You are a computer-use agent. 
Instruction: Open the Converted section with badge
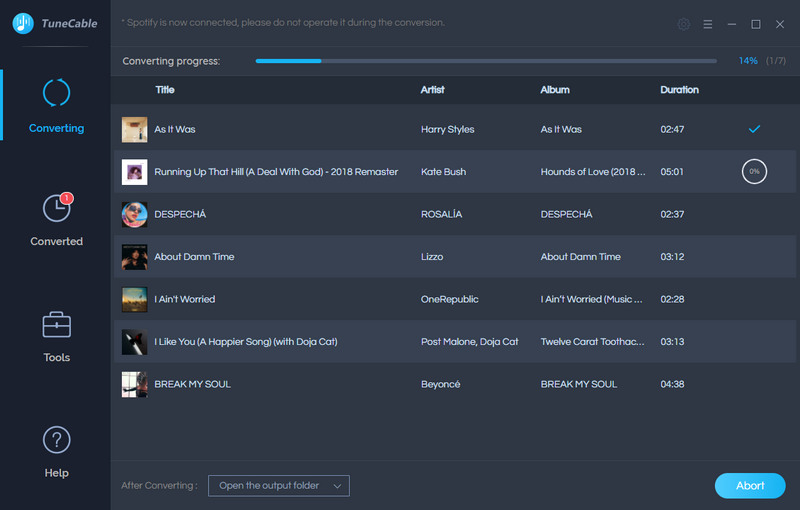(56, 220)
